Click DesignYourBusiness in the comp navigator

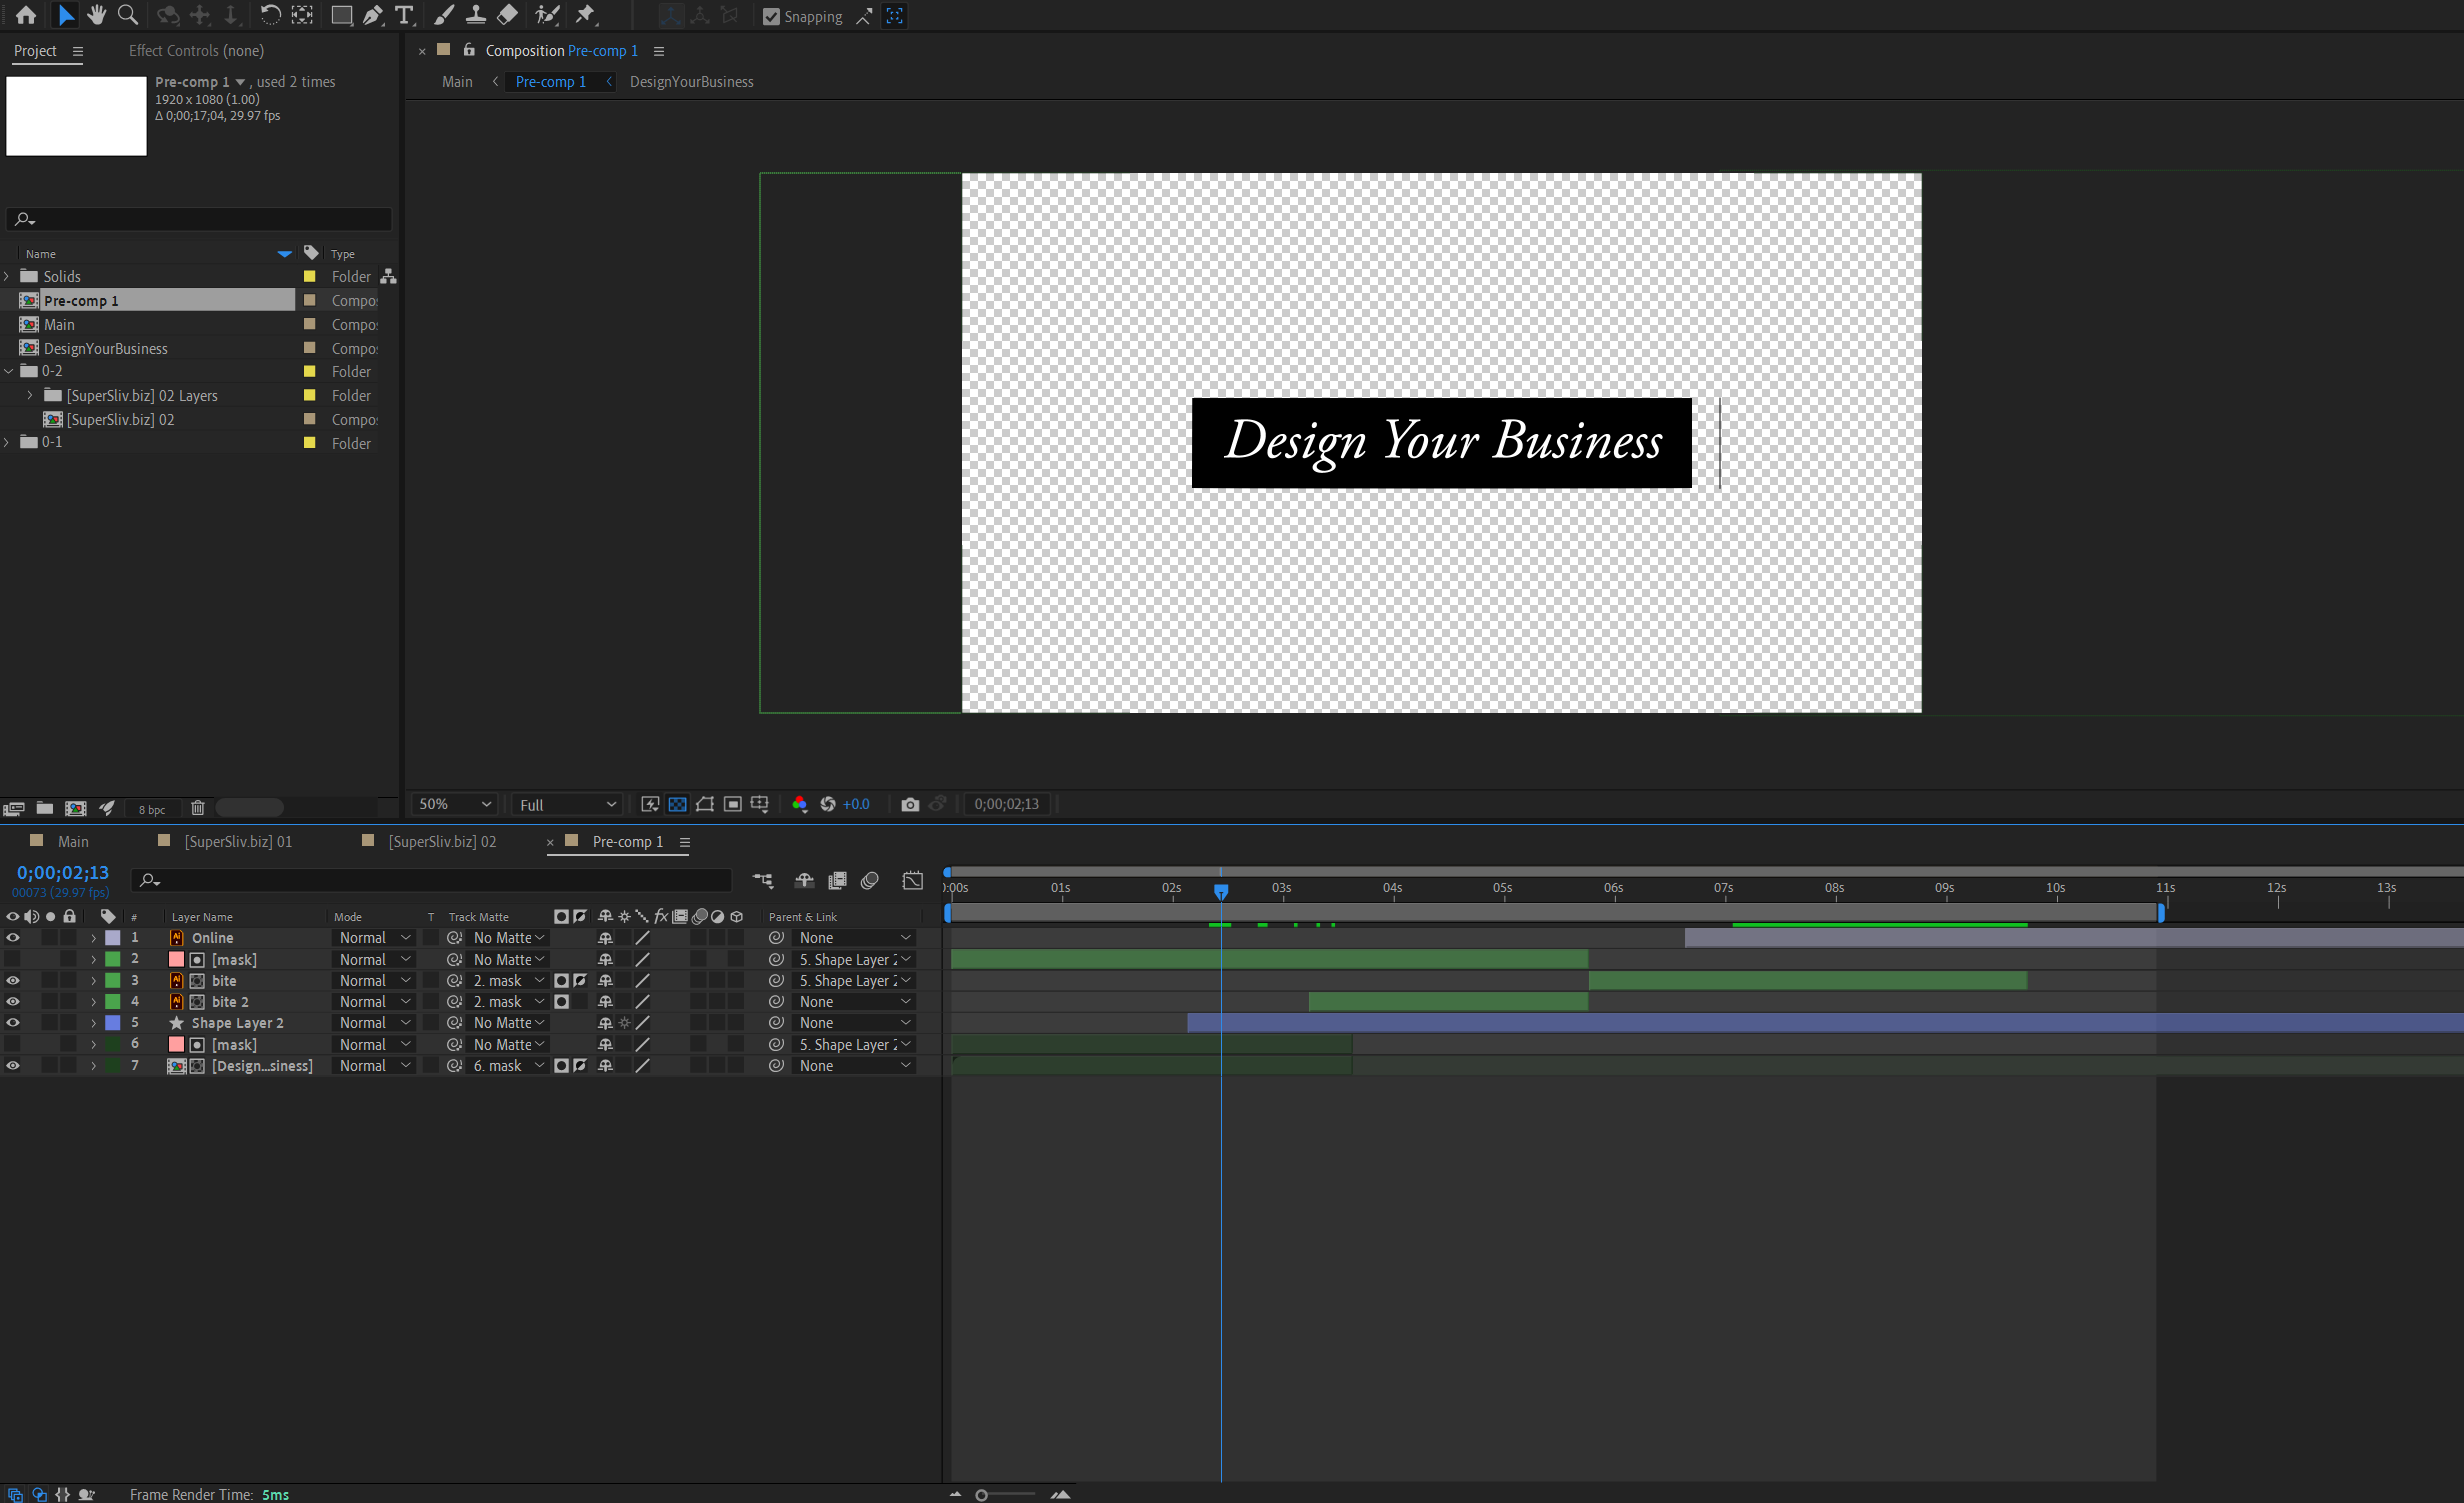coord(691,82)
